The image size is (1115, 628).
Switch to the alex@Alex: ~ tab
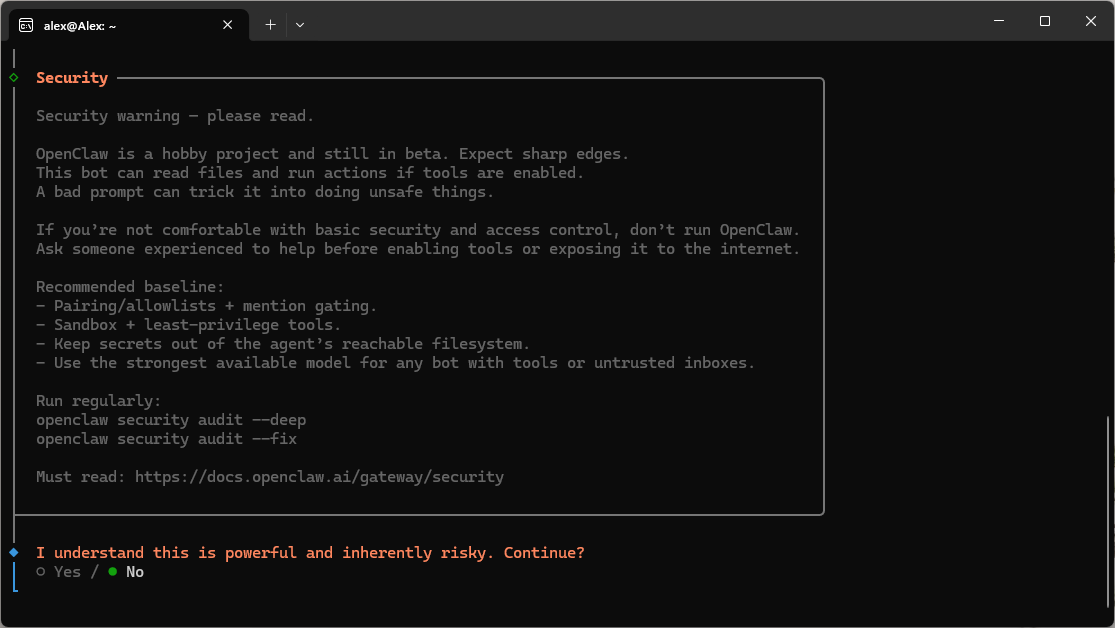click(x=120, y=25)
